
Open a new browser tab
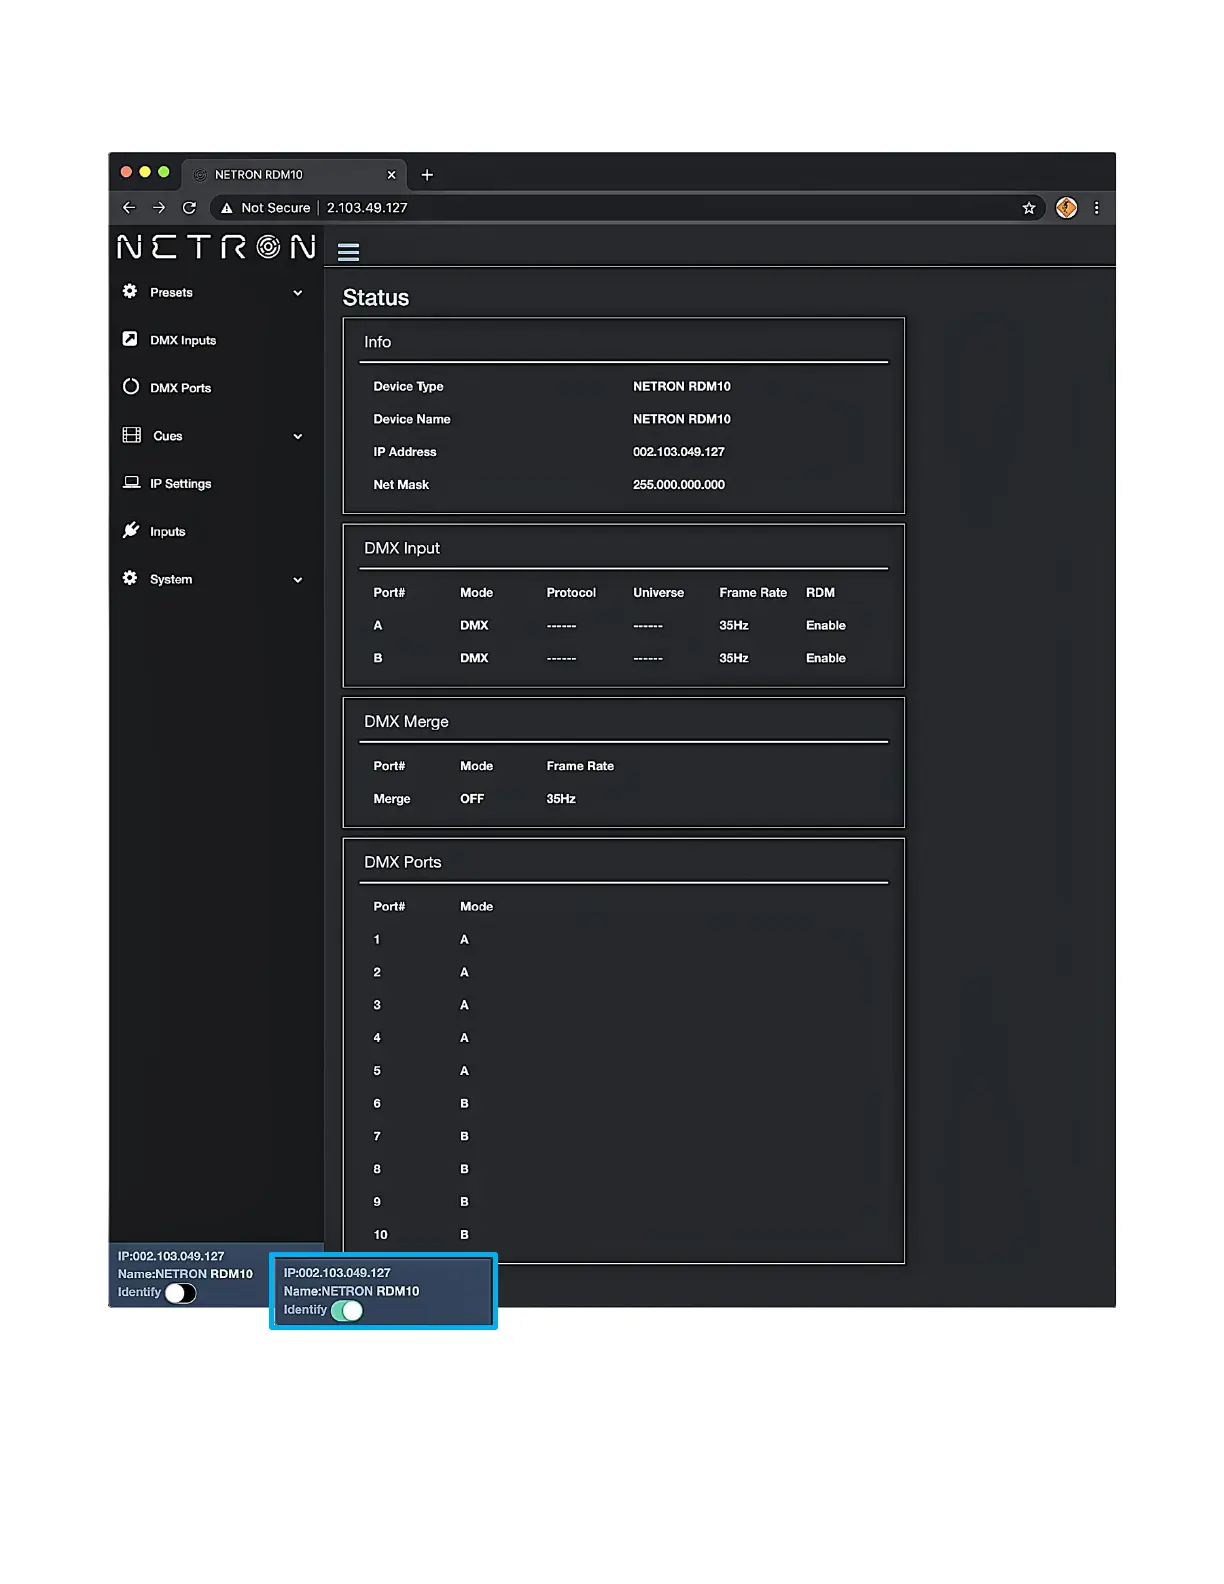(x=427, y=175)
